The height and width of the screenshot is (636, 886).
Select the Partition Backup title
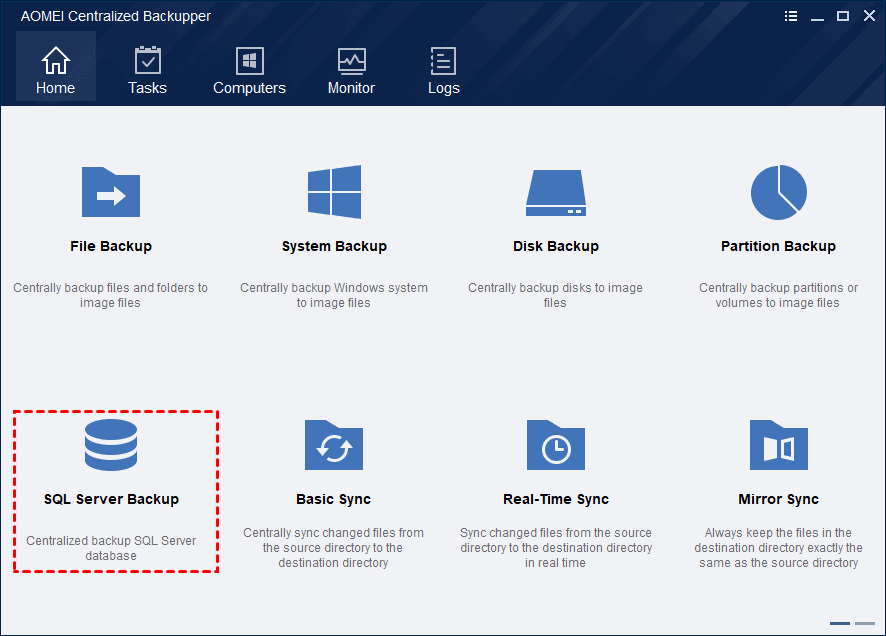pyautogui.click(x=779, y=246)
